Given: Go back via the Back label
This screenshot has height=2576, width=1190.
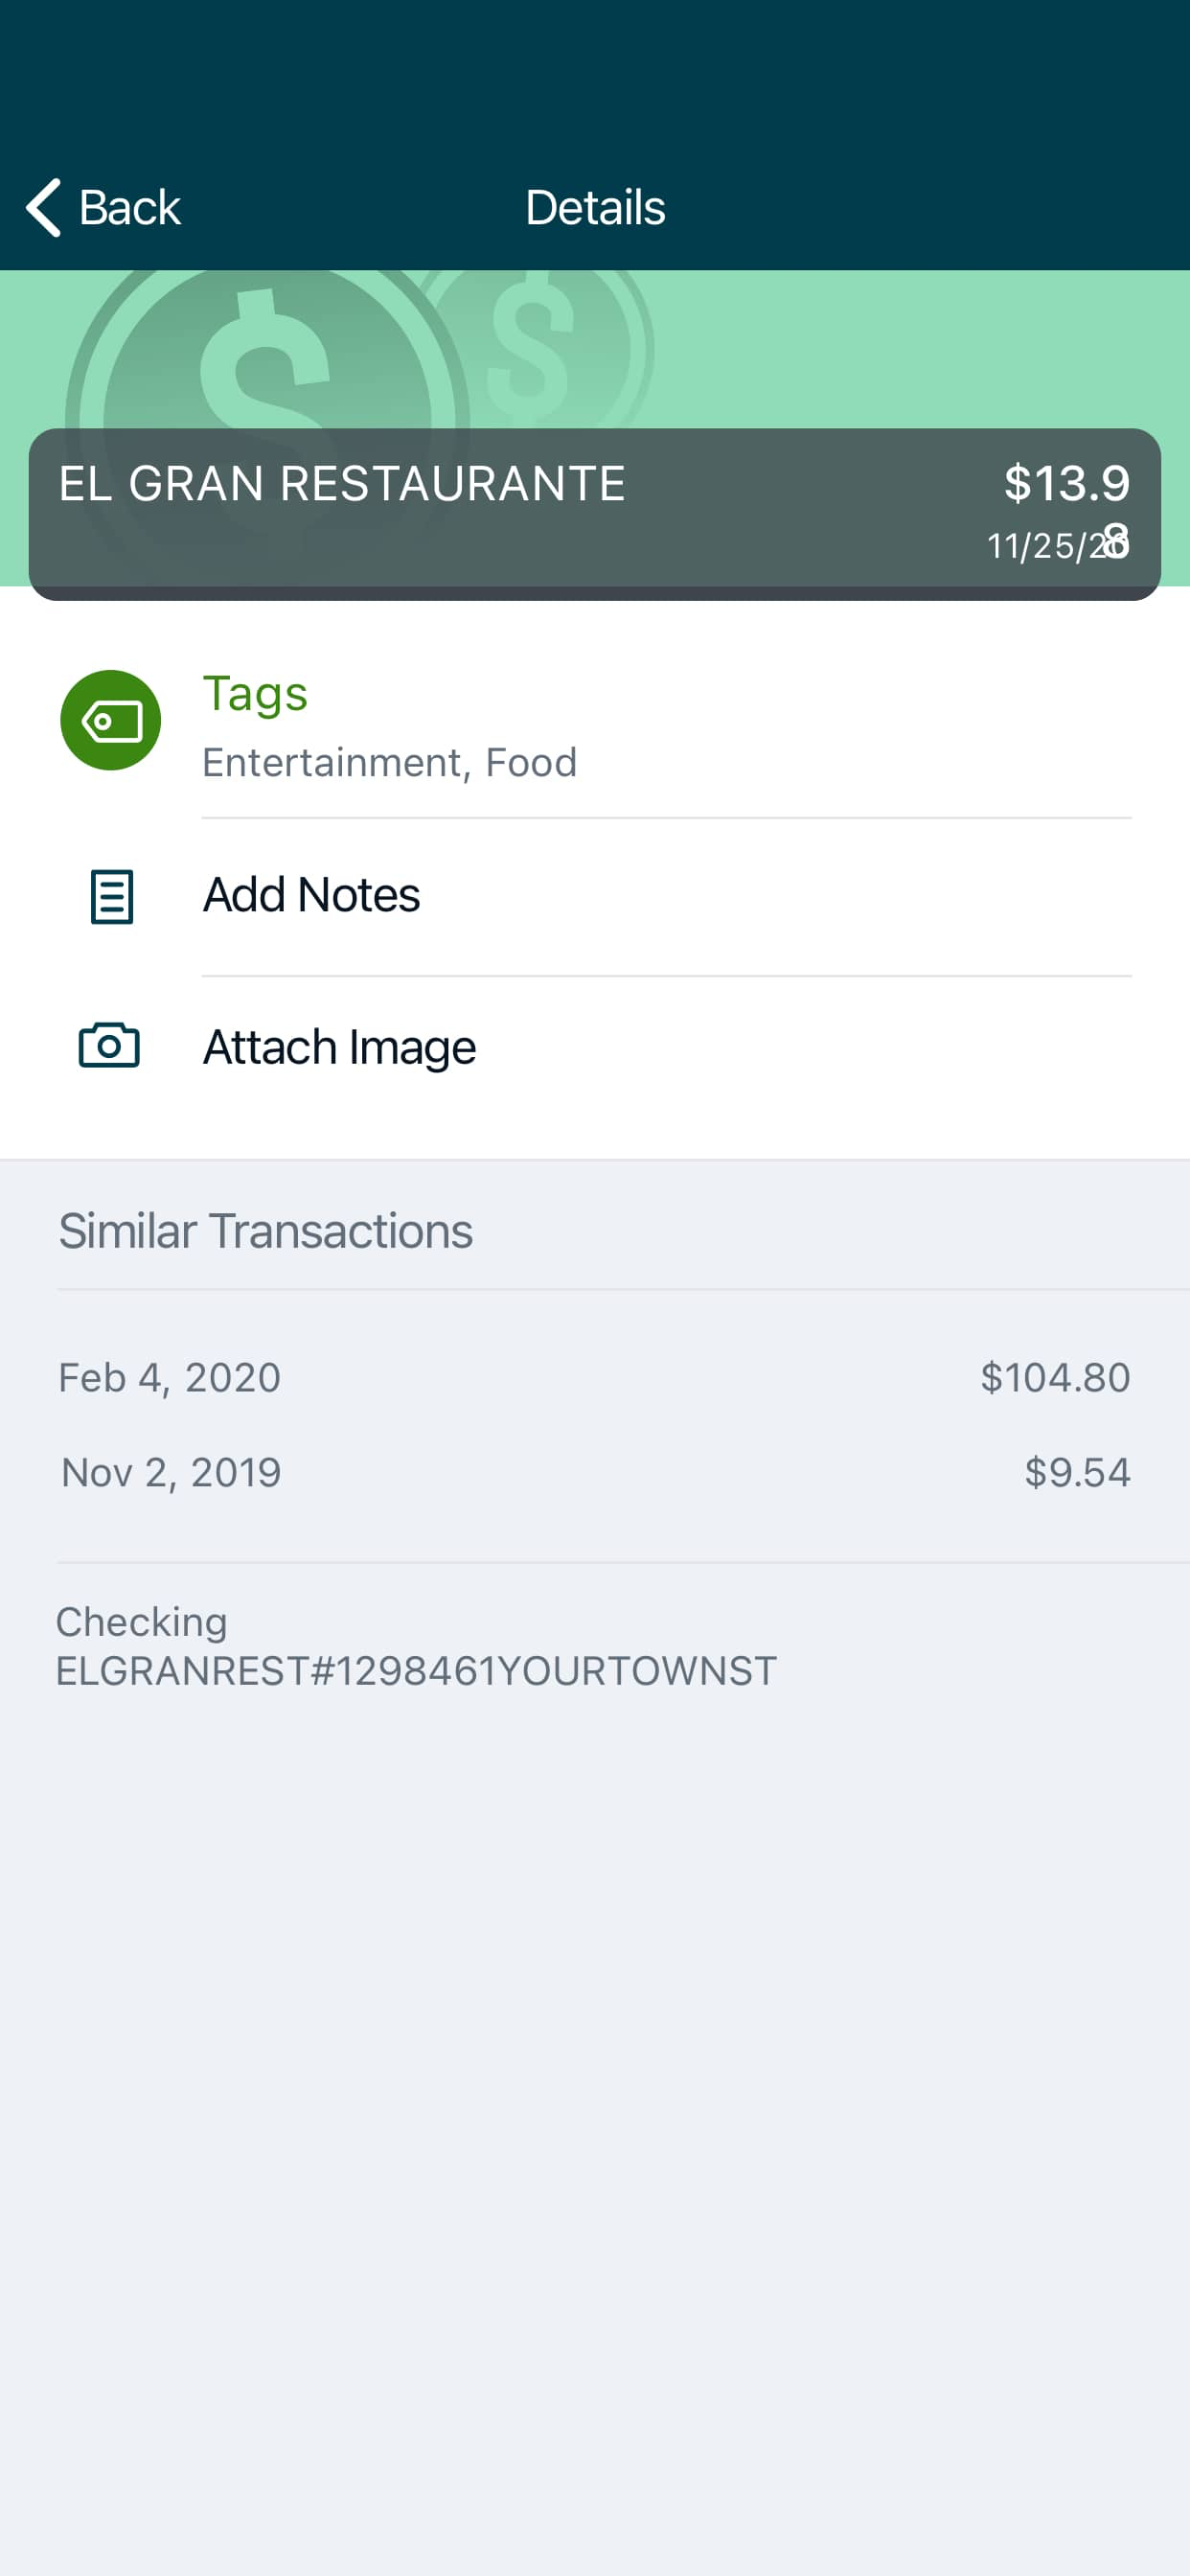Looking at the screenshot, I should [129, 207].
